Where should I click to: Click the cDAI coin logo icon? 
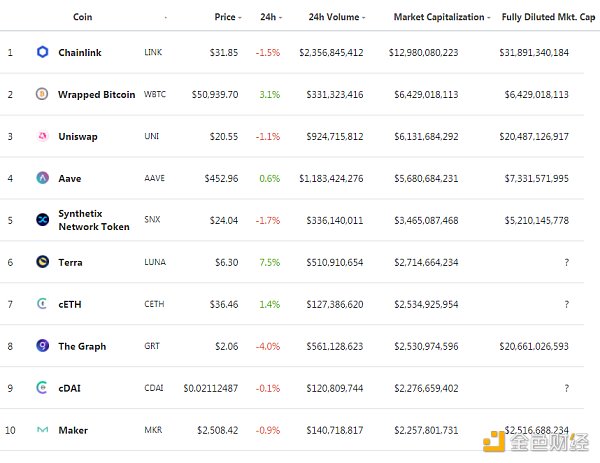pyautogui.click(x=42, y=388)
